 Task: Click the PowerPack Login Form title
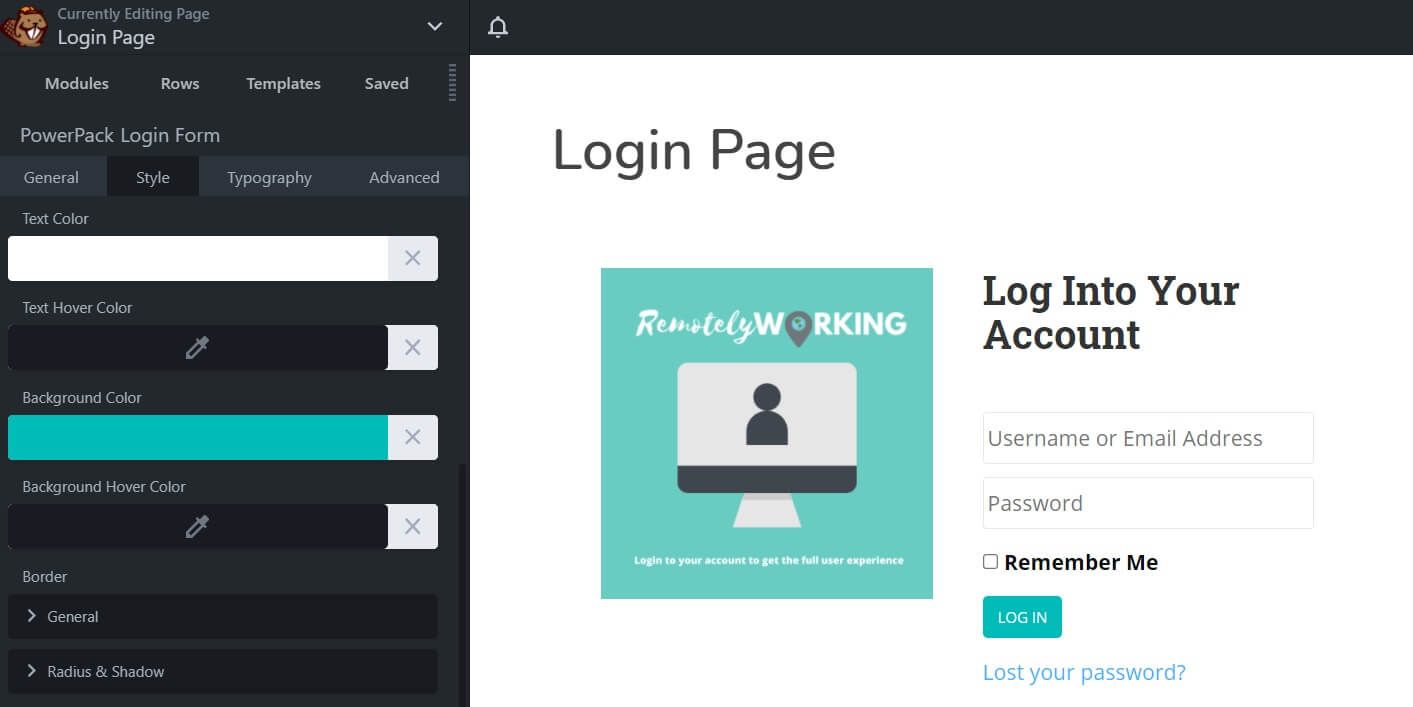coord(120,135)
